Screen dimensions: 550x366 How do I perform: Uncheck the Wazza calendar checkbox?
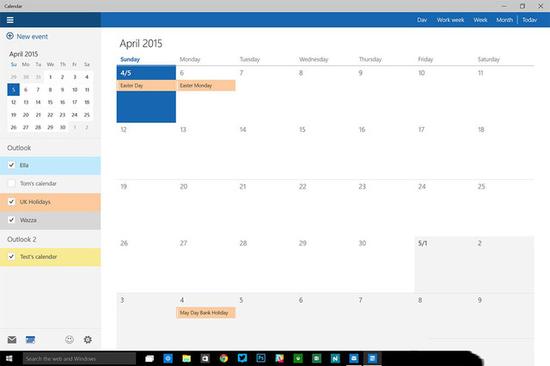[12, 220]
